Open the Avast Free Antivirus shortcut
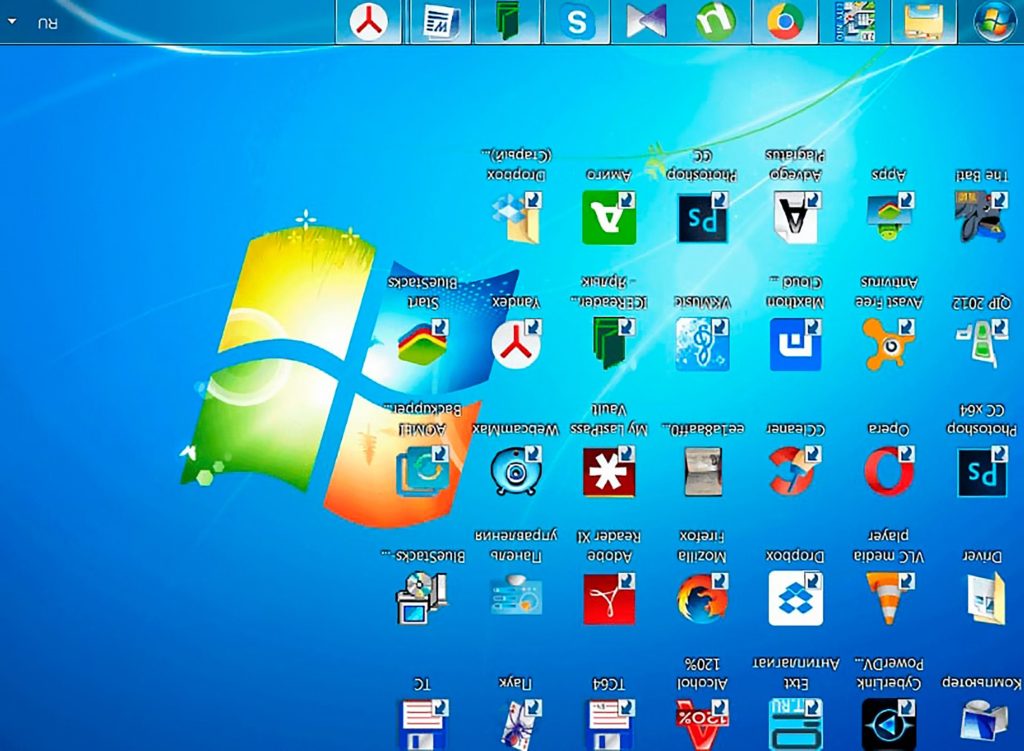This screenshot has width=1024, height=751. click(889, 343)
